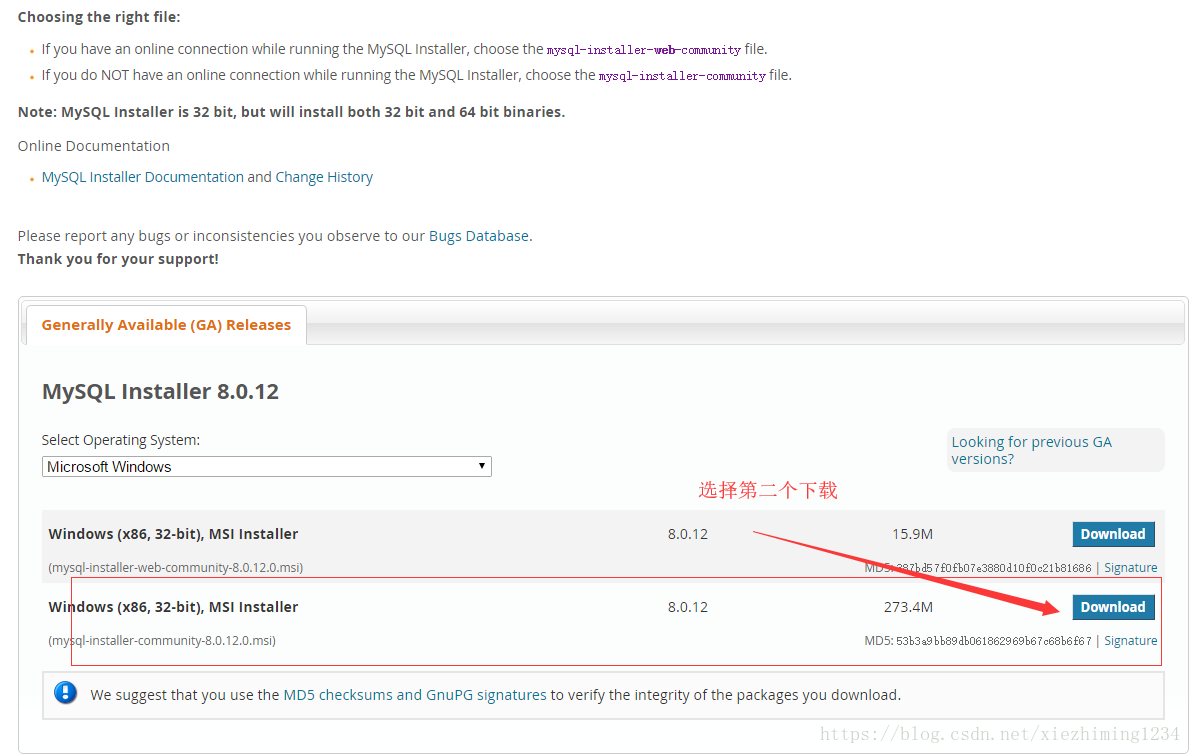Click the blog.csdn.net watermark URL
Viewport: 1191px width, 754px height.
tap(1000, 735)
